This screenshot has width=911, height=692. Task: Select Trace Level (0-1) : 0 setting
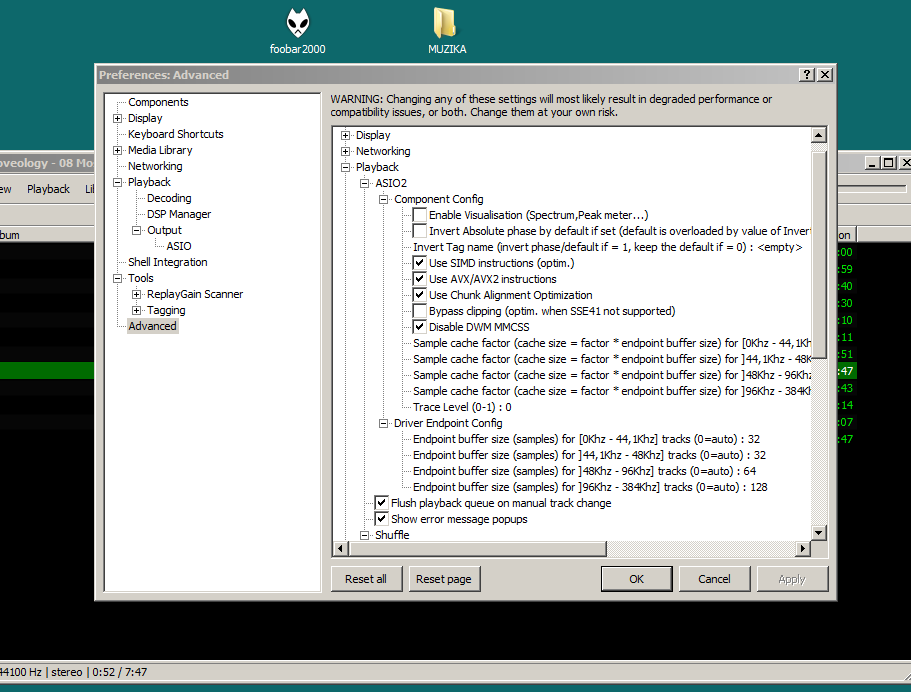462,407
